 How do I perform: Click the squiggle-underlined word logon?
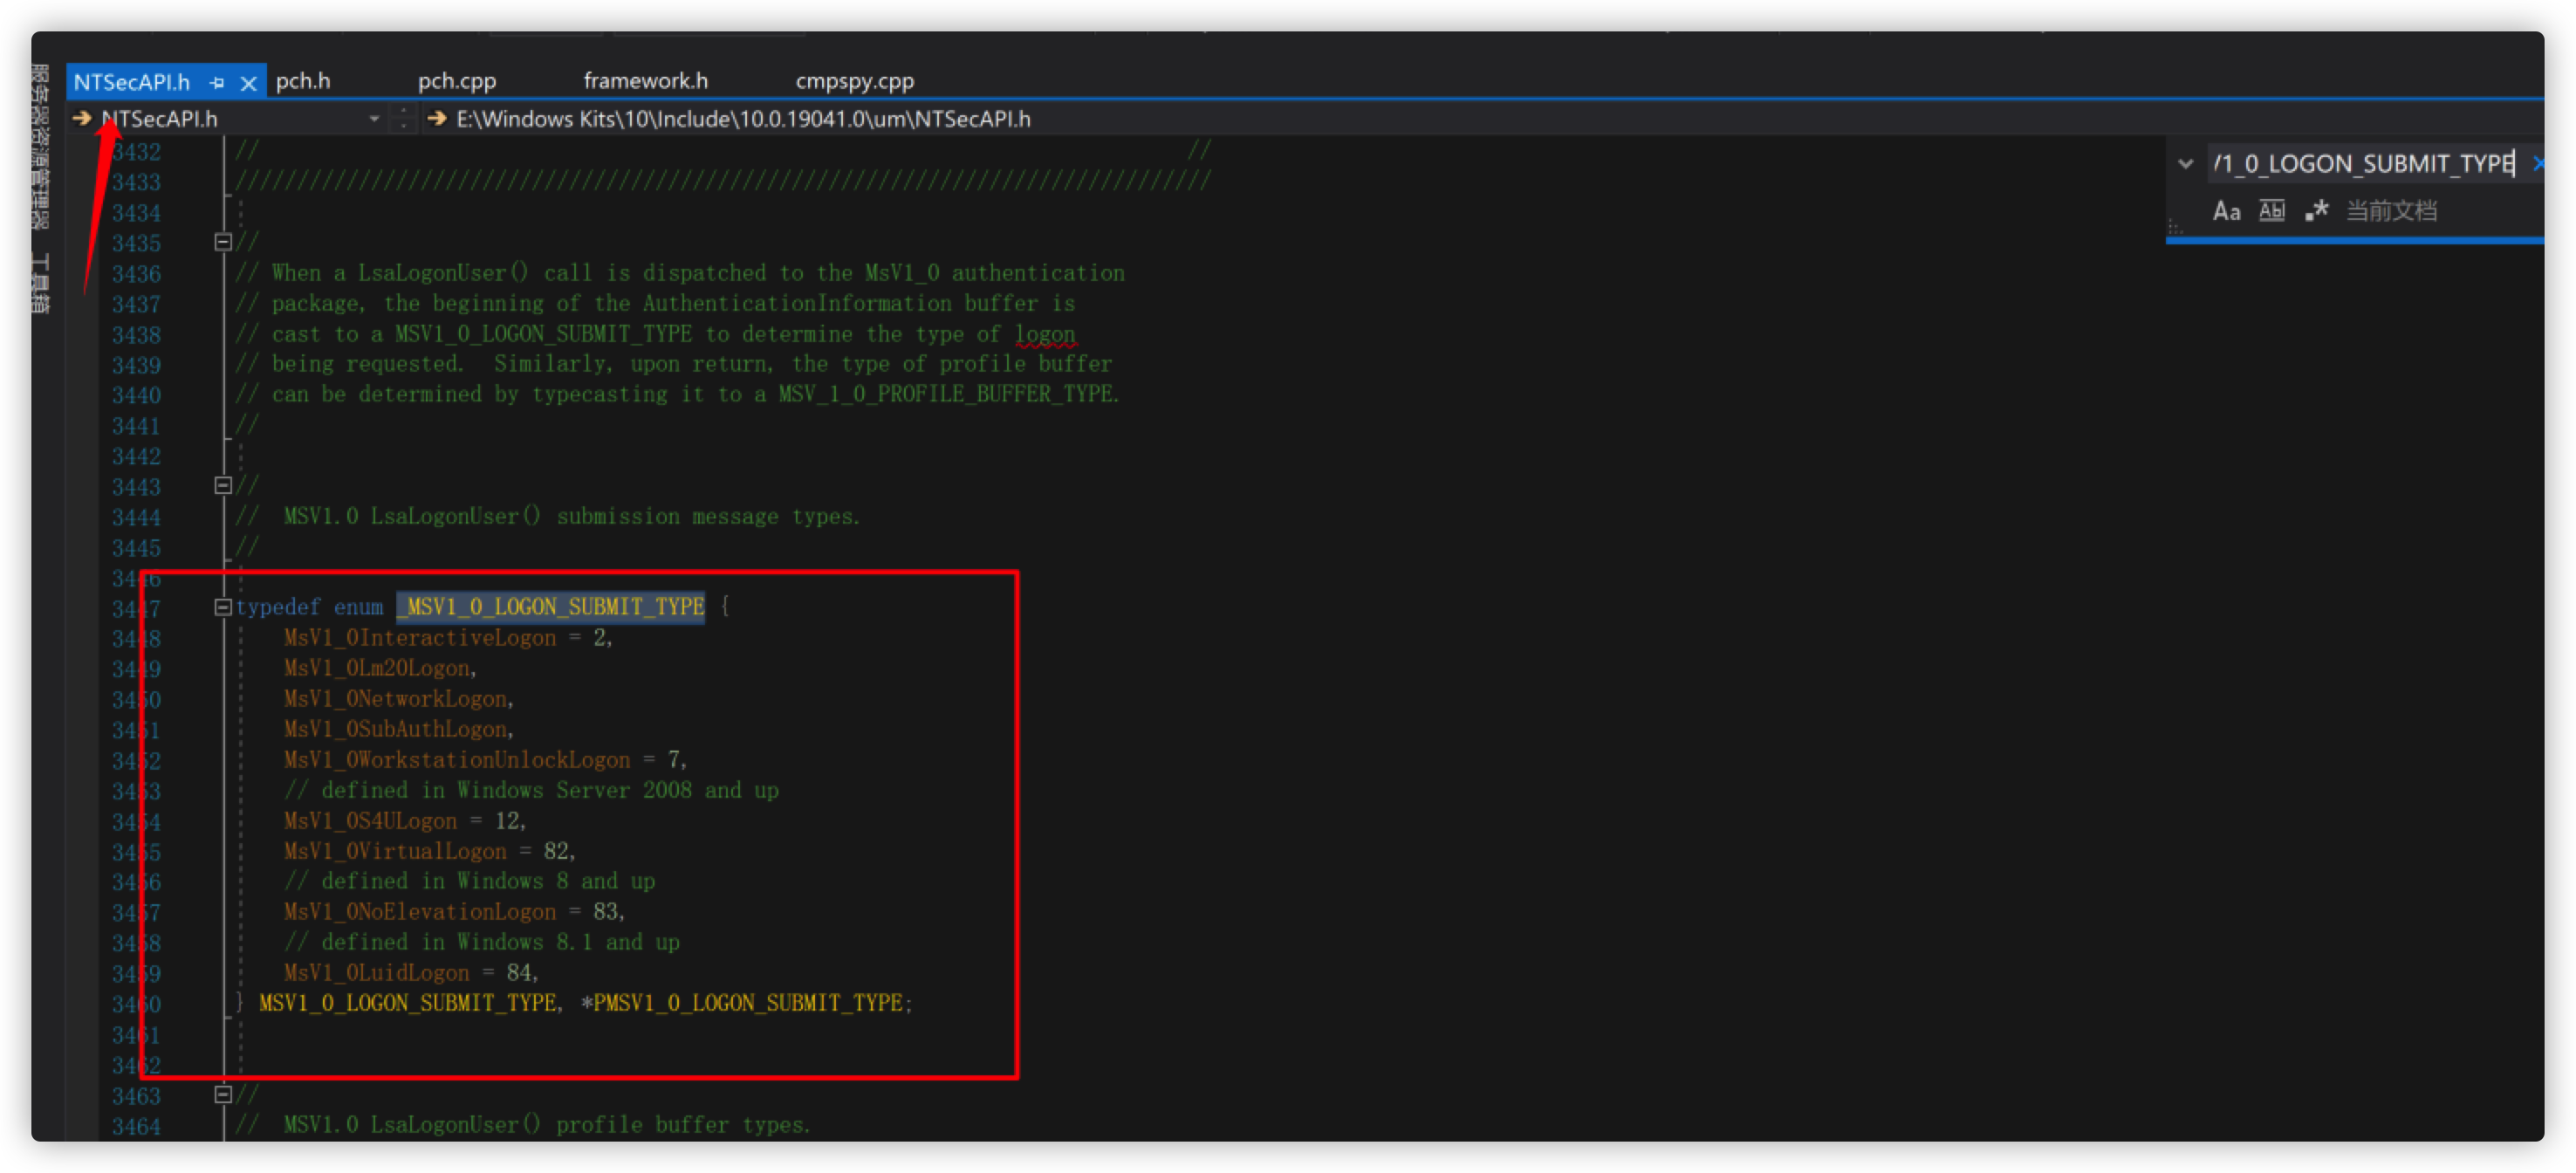click(x=1045, y=334)
